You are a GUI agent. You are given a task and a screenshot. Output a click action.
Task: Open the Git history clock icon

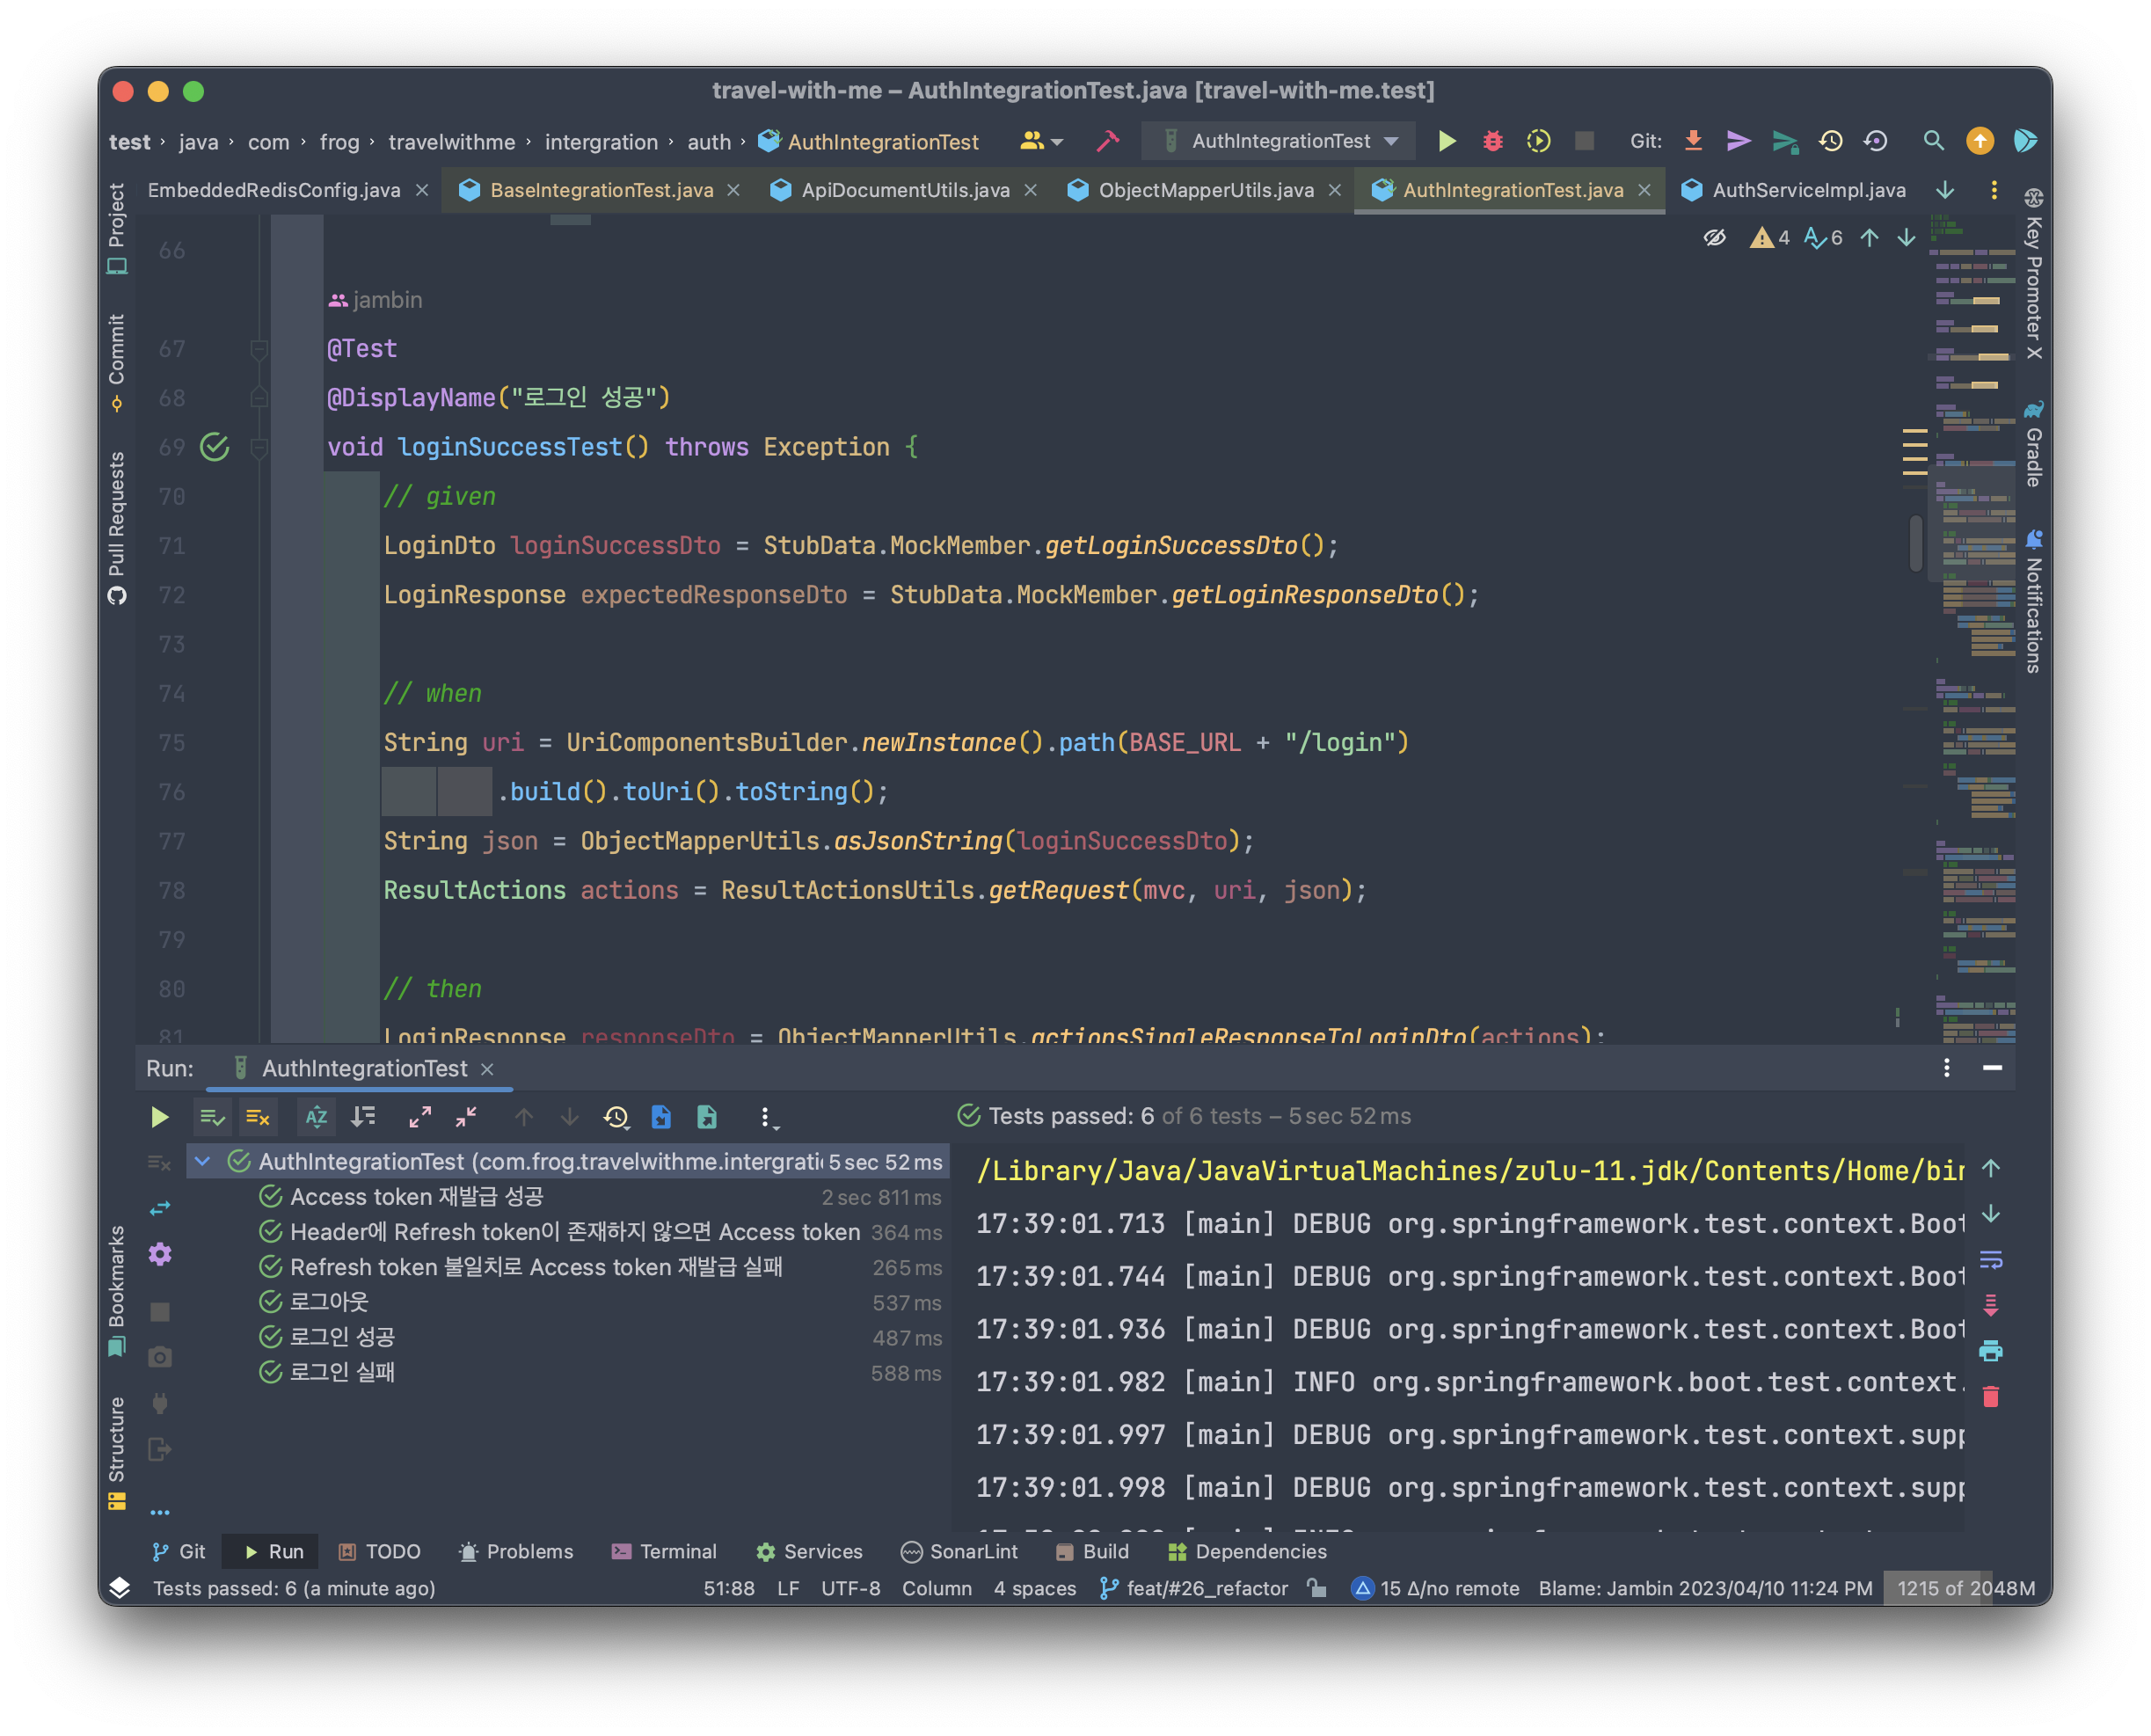pos(1830,141)
